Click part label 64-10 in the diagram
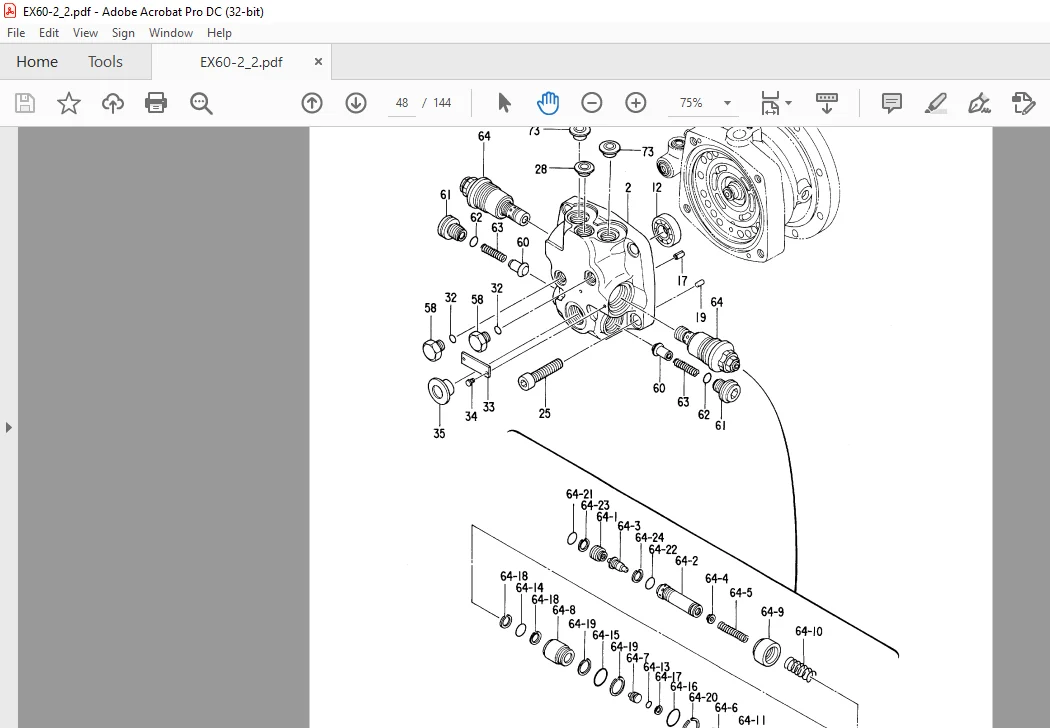This screenshot has height=728, width=1050. tap(808, 632)
